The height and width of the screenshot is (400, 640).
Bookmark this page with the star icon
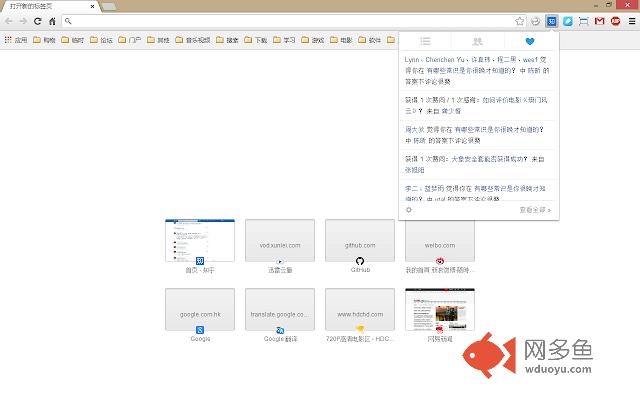coord(519,21)
